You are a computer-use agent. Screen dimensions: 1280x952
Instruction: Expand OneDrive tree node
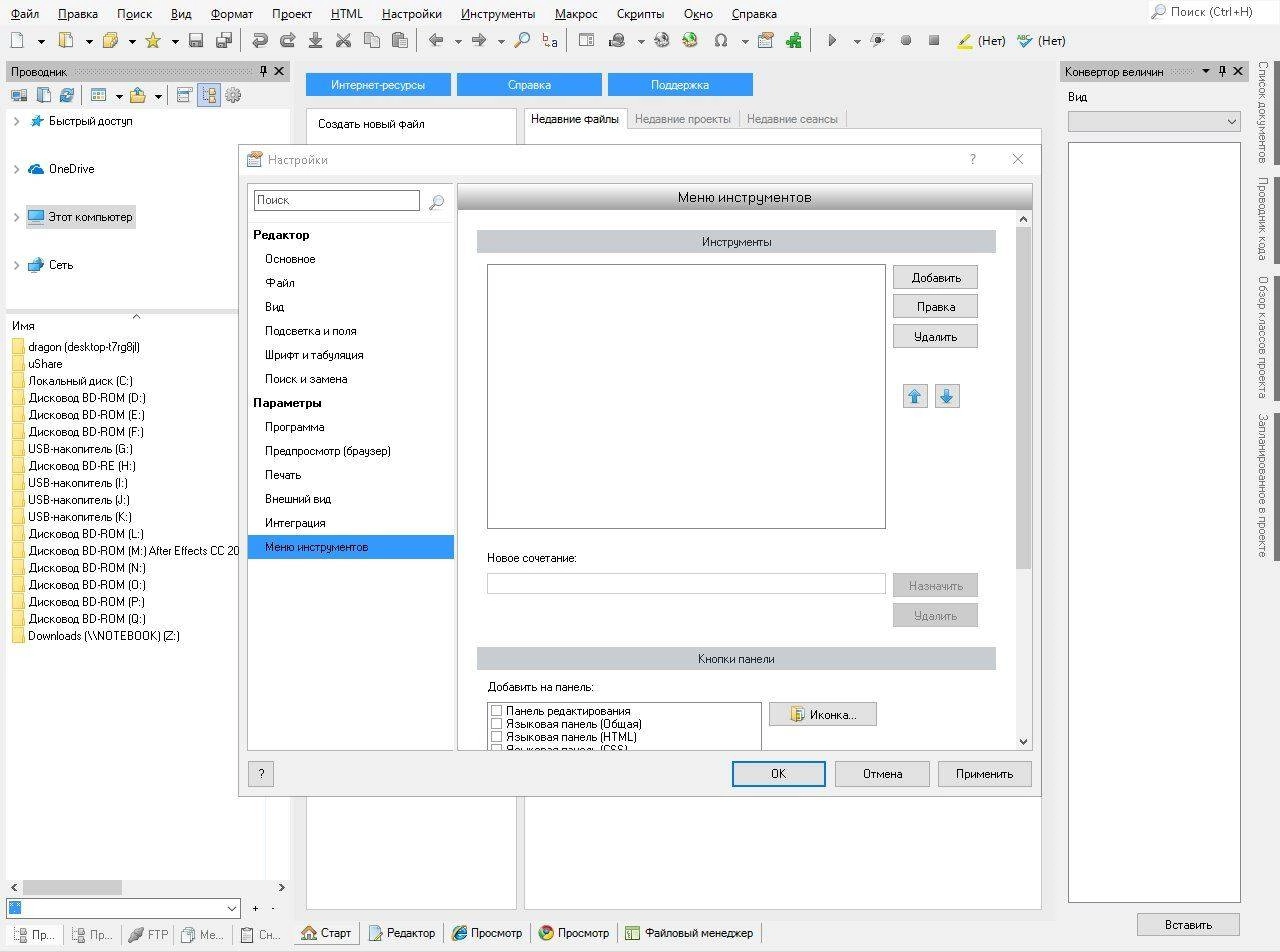(x=16, y=169)
